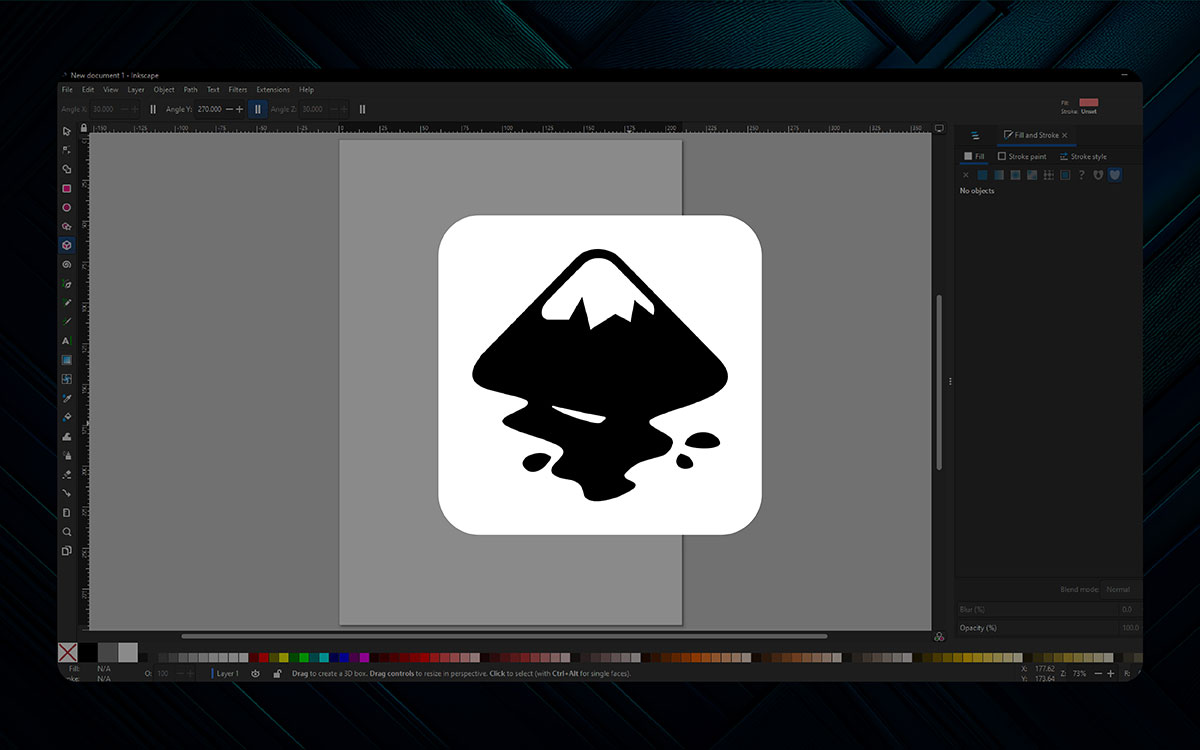Screen dimensions: 1200x750
Task: Select nonzero fill rule solid heart icon
Action: 1115,175
